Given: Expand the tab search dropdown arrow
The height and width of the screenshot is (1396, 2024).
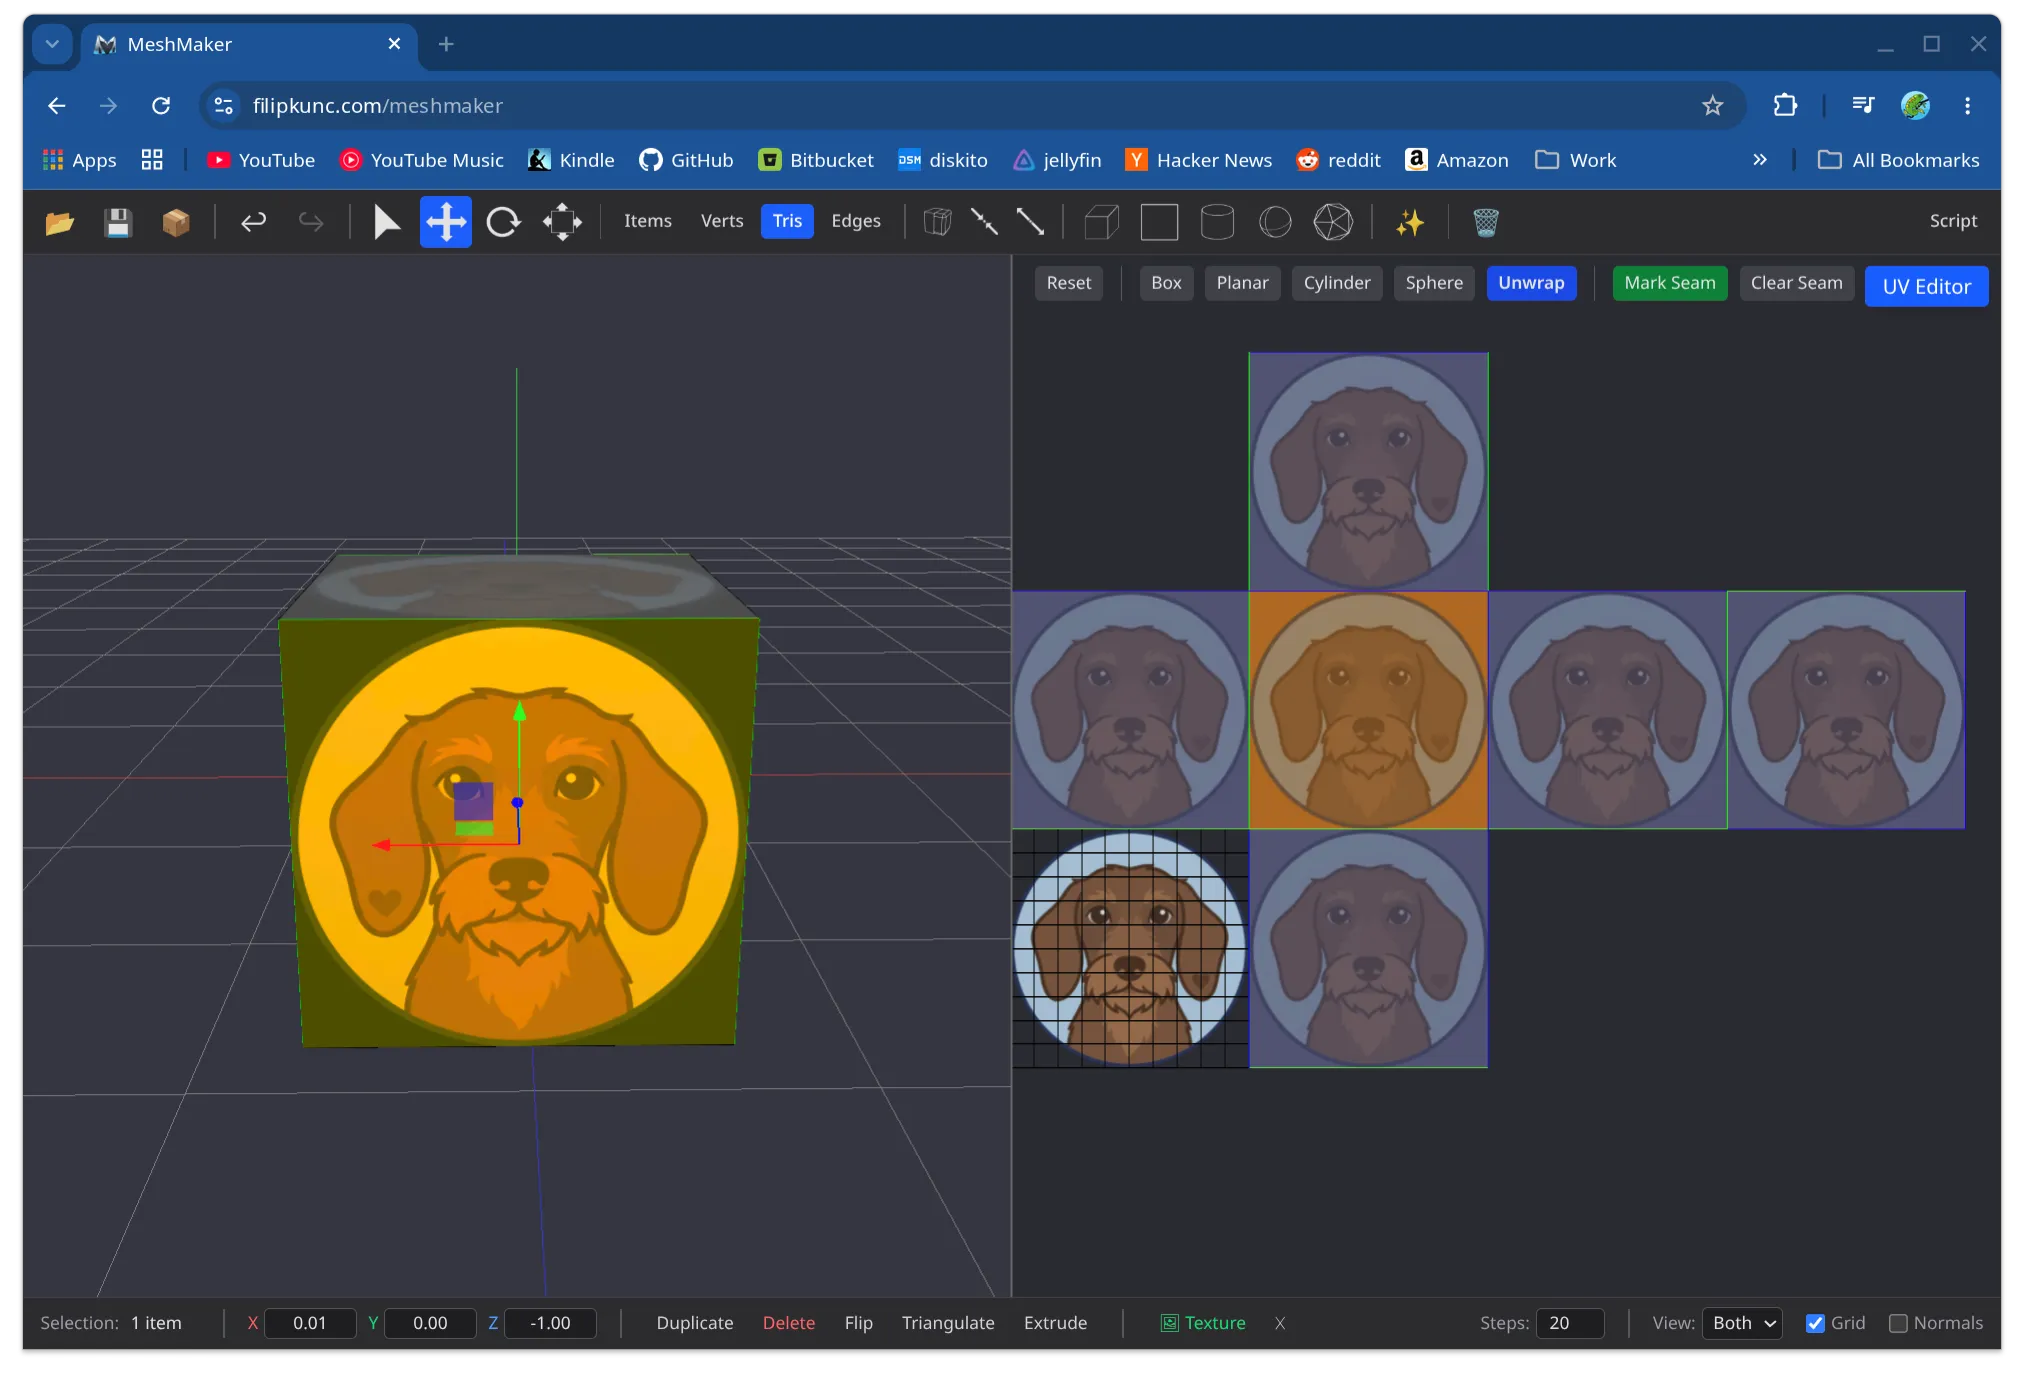Looking at the screenshot, I should coord(52,44).
